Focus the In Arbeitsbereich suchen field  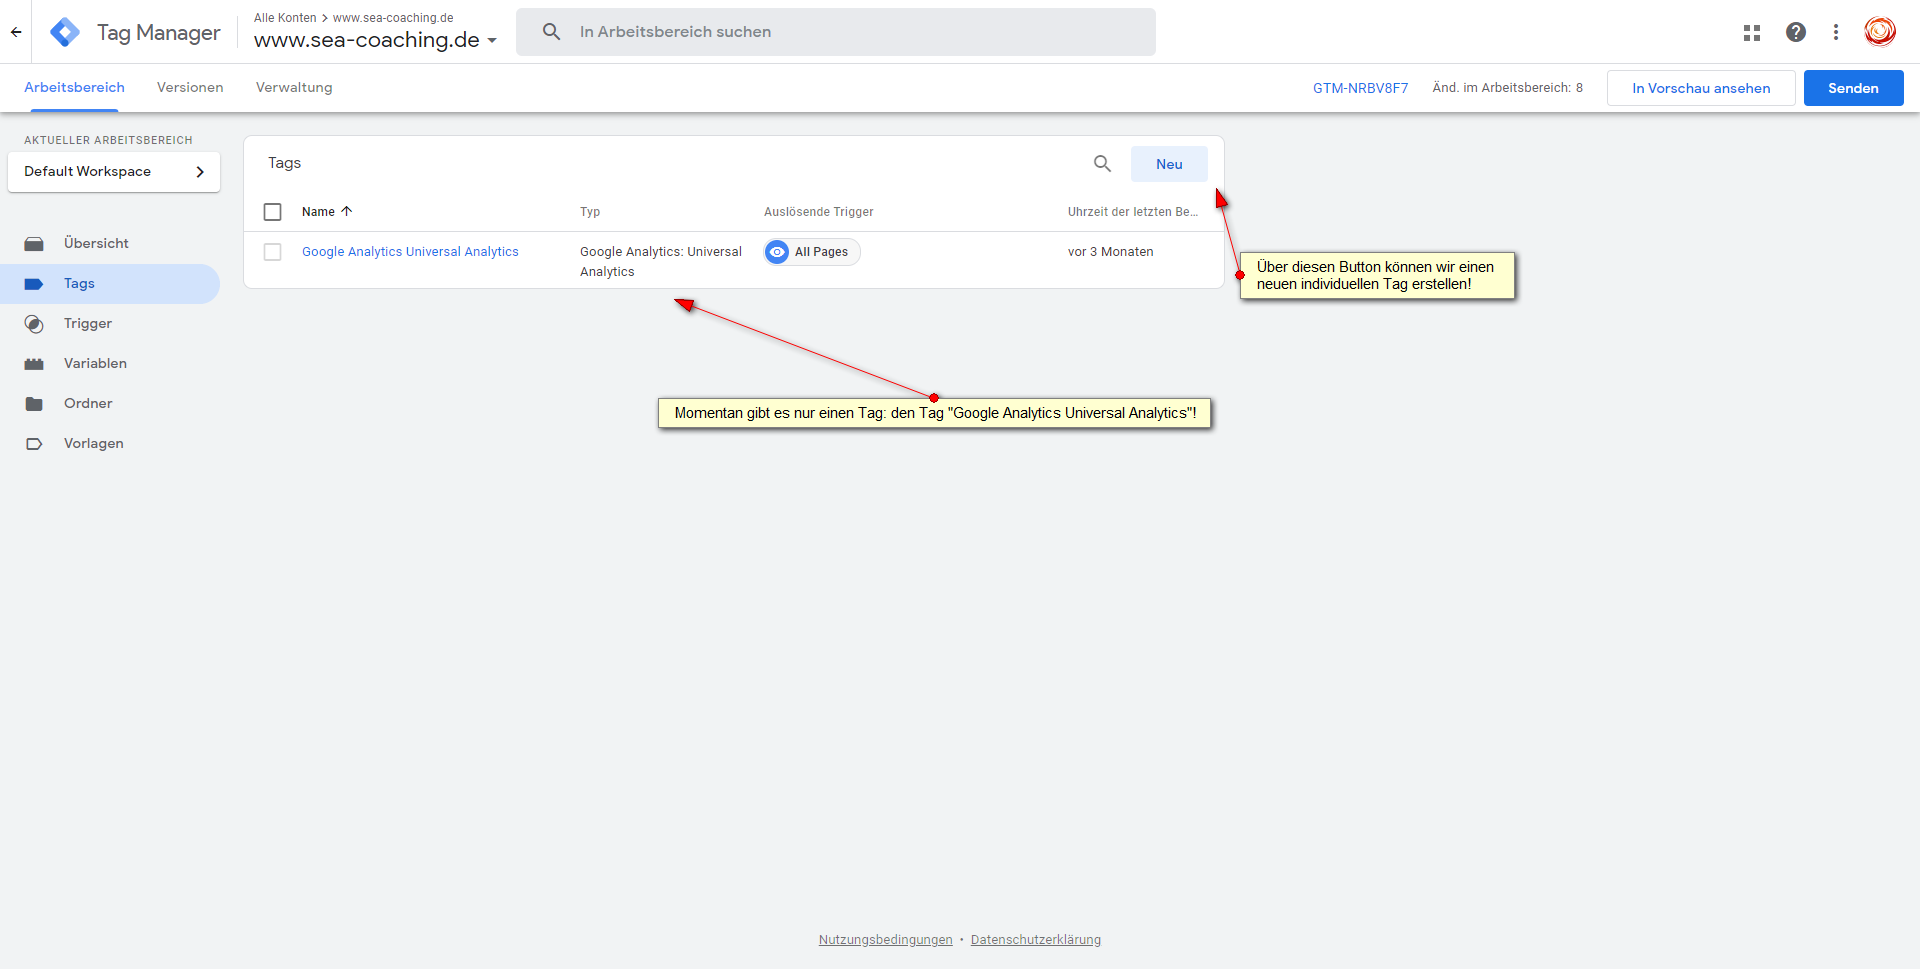(836, 32)
